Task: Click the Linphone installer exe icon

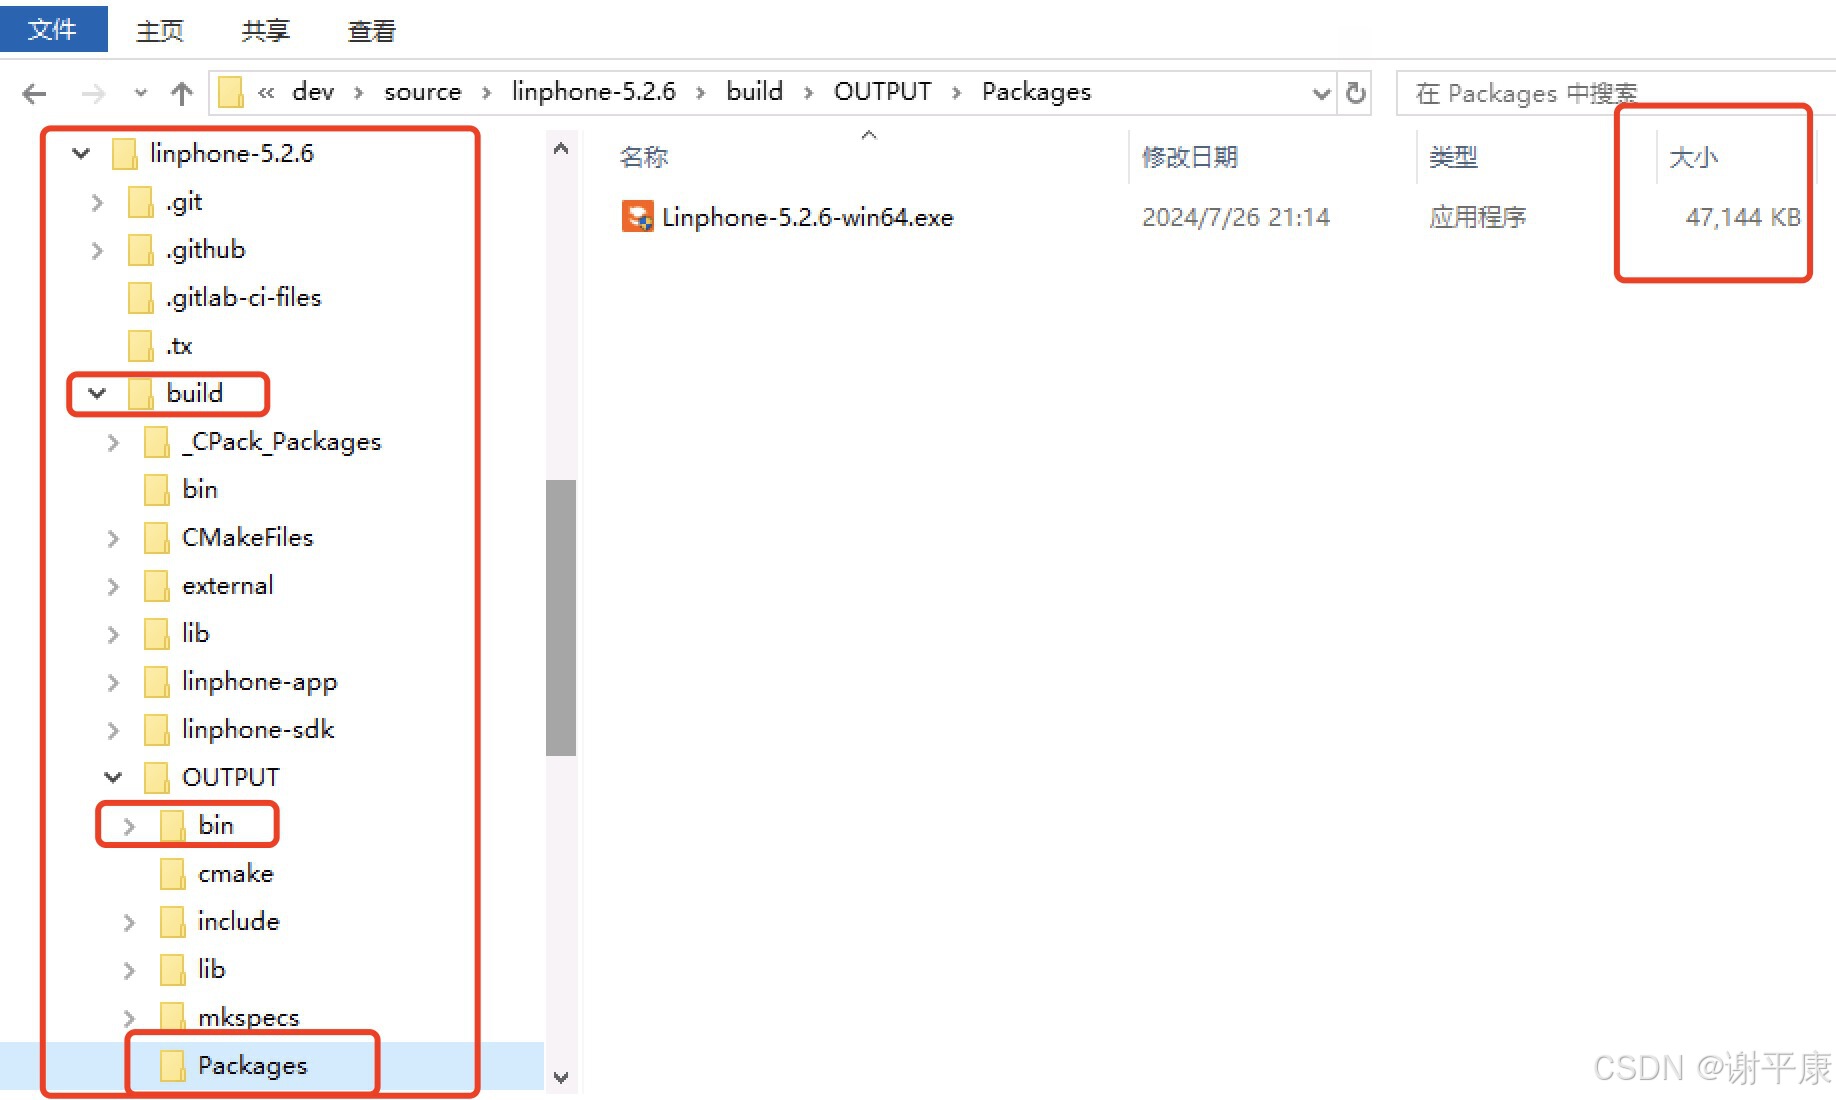Action: click(638, 217)
